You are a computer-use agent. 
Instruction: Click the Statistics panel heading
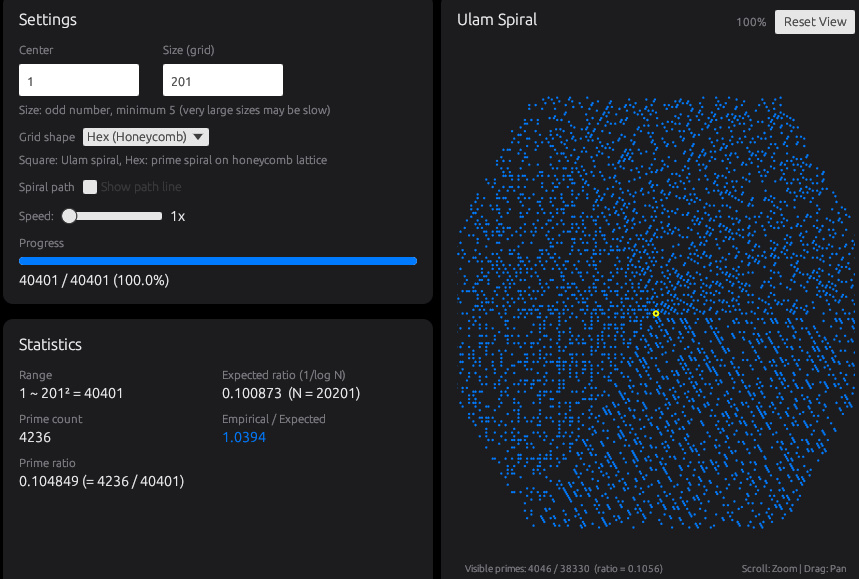pos(50,344)
